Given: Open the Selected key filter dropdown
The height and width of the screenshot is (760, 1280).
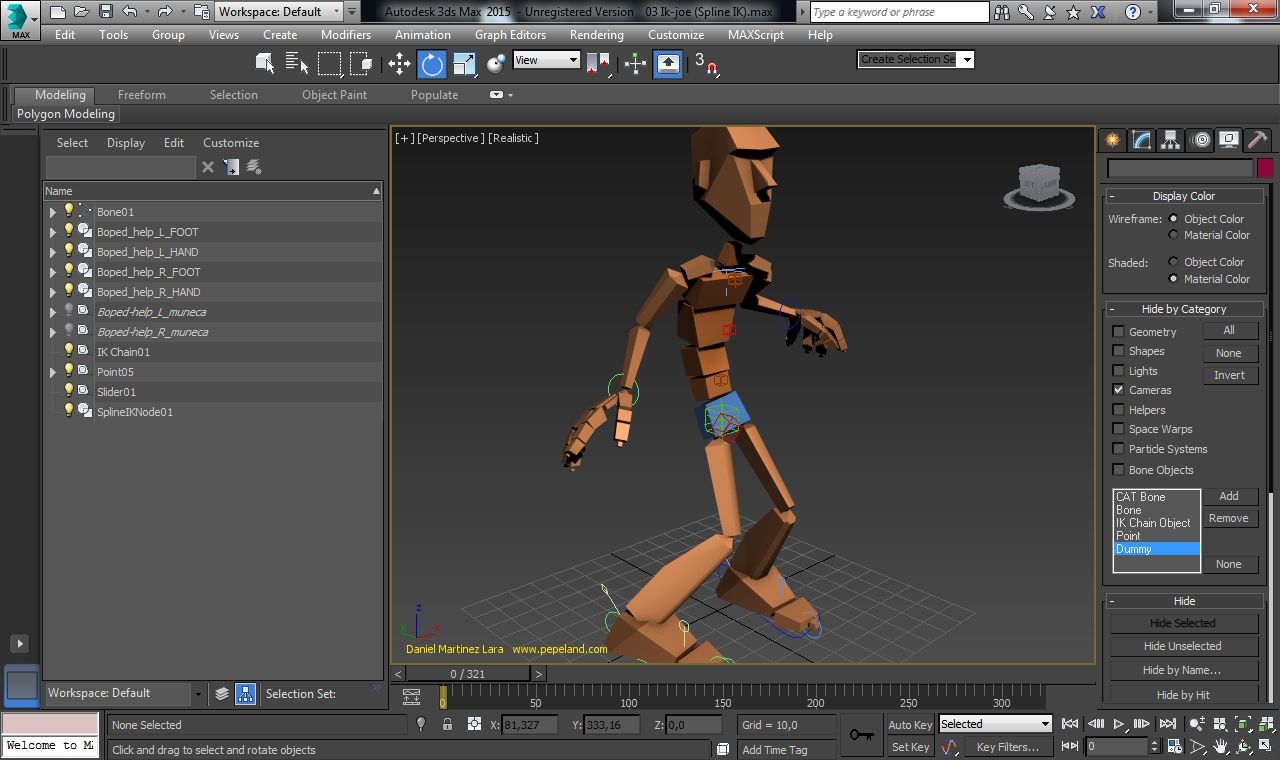Looking at the screenshot, I should tap(995, 724).
